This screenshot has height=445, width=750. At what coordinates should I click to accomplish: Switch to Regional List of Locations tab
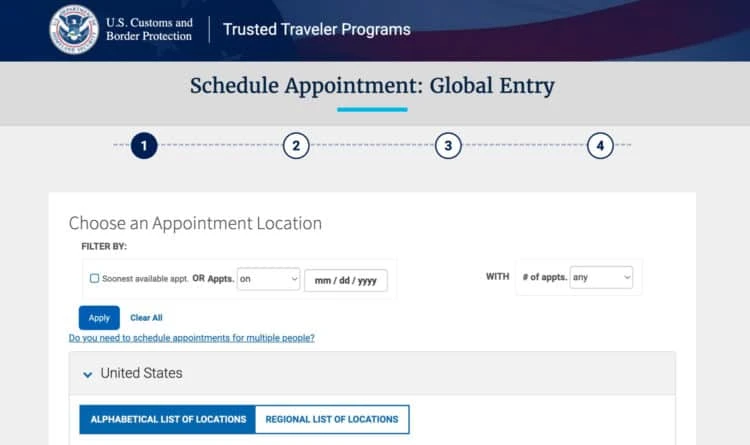pos(332,419)
